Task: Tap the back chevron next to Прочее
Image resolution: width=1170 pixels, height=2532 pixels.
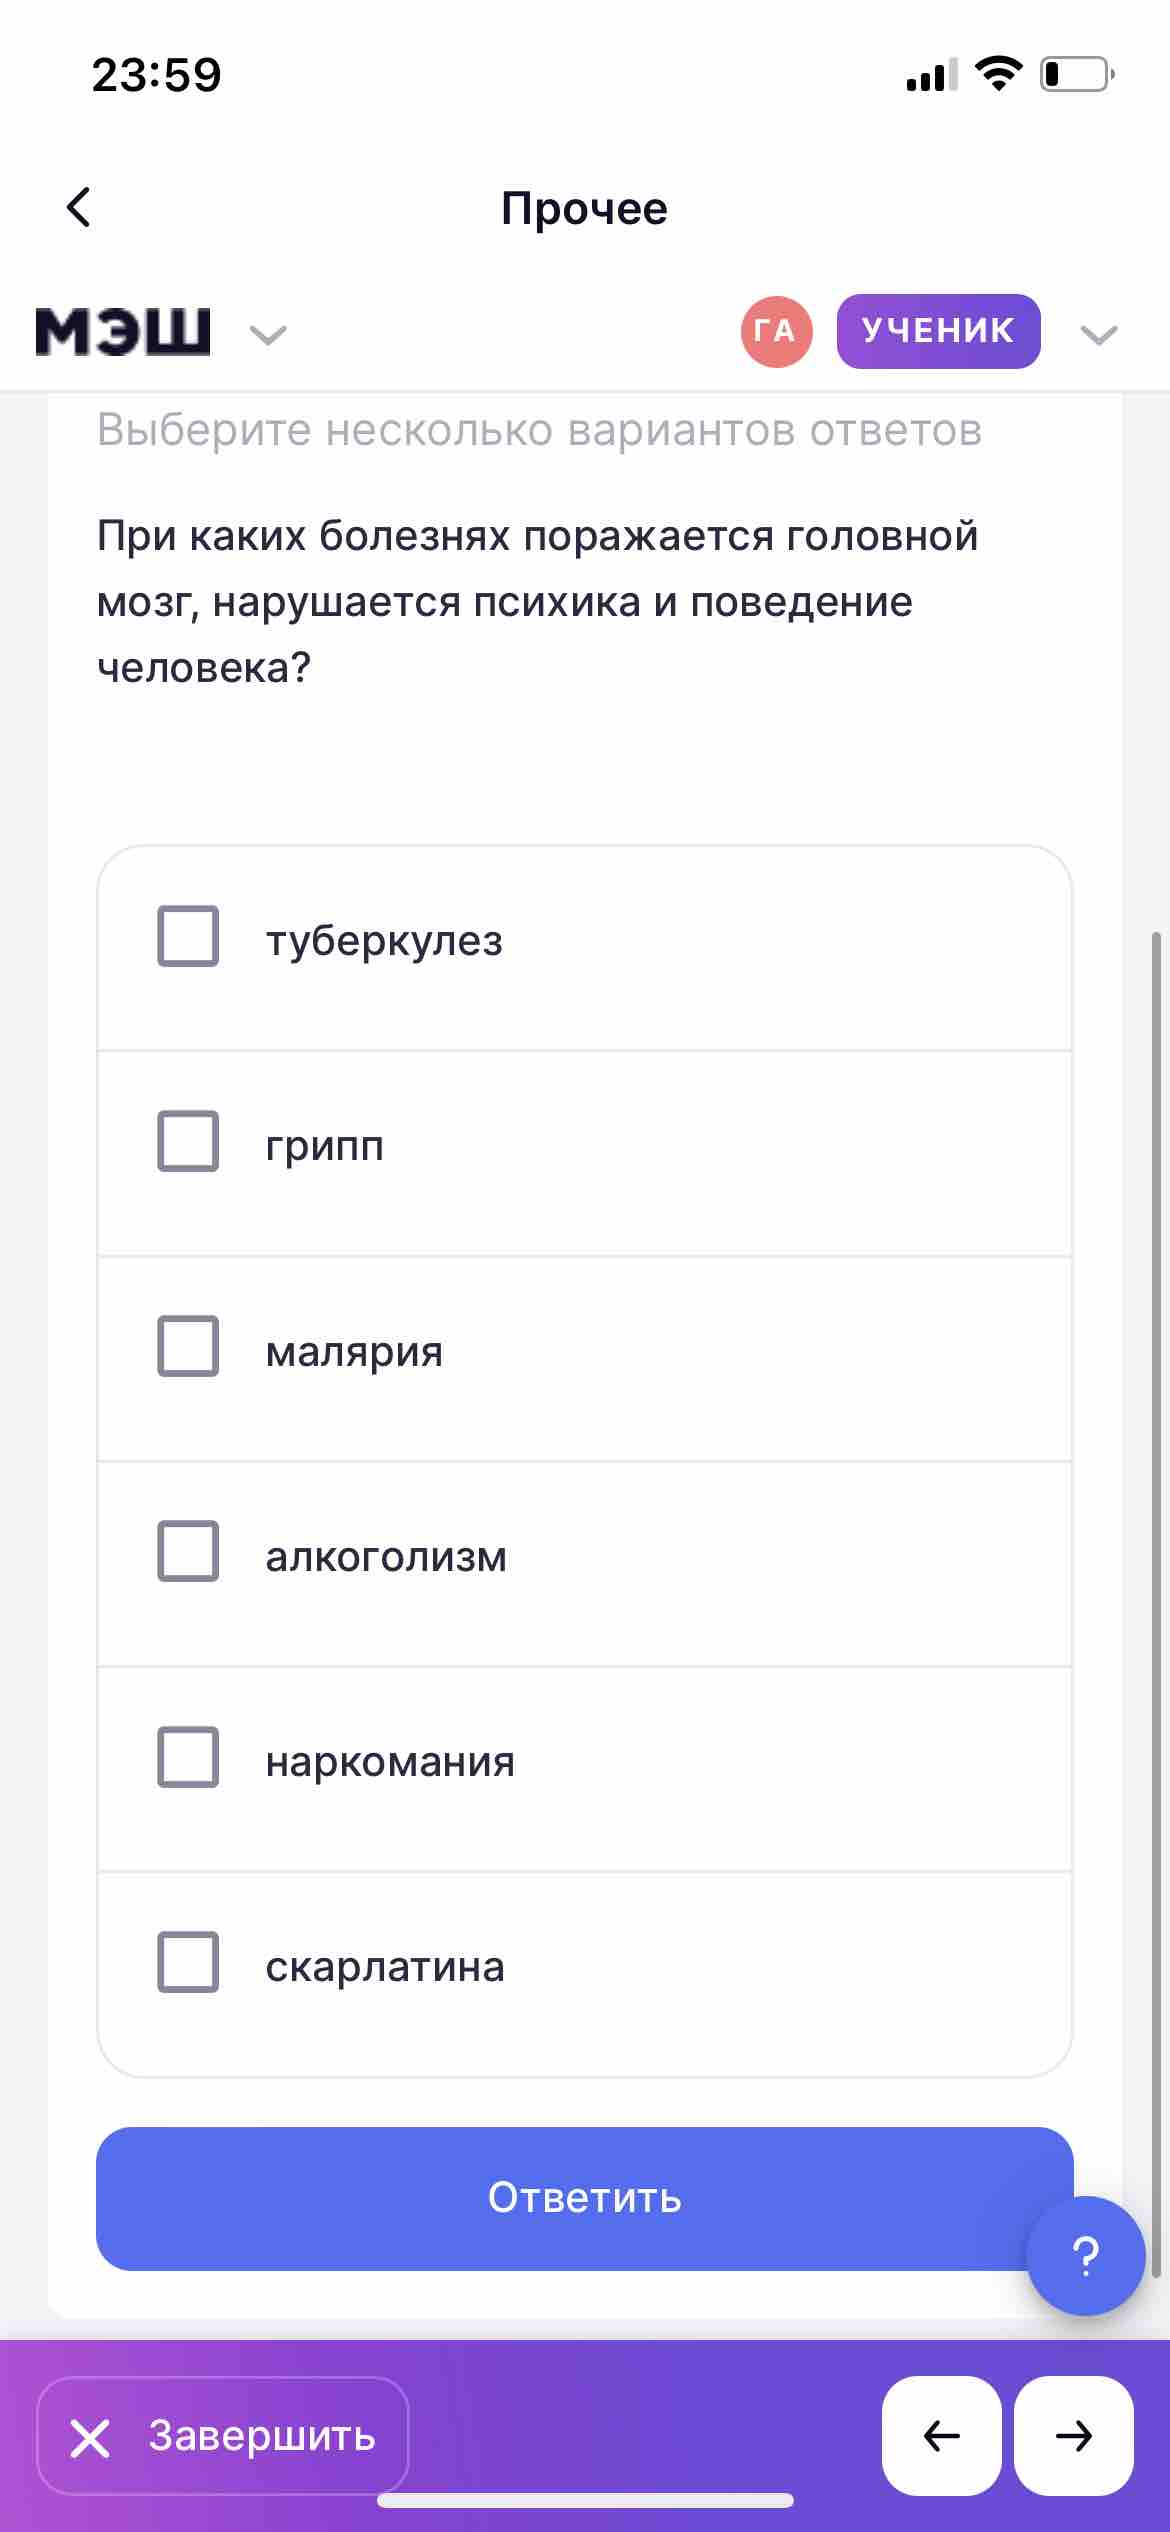Action: [x=79, y=207]
